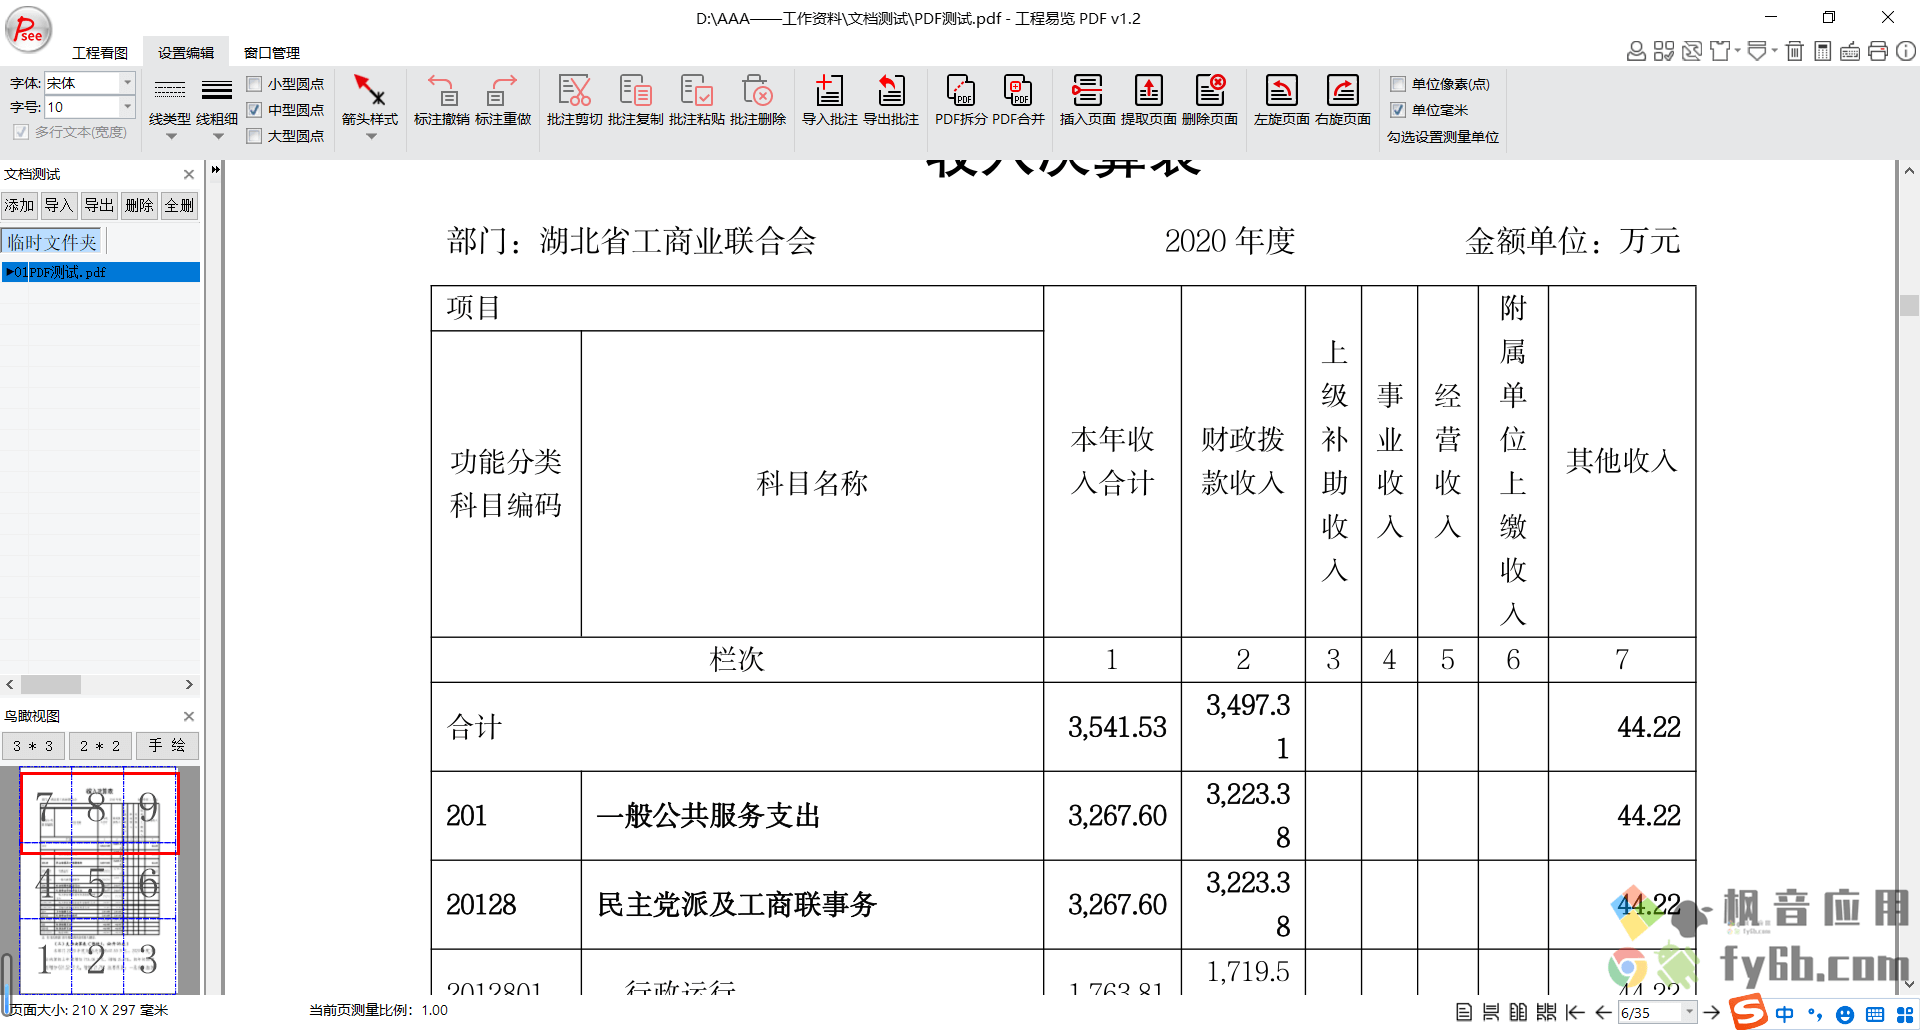Jump to first page with the |← icon

[x=1575, y=1012]
